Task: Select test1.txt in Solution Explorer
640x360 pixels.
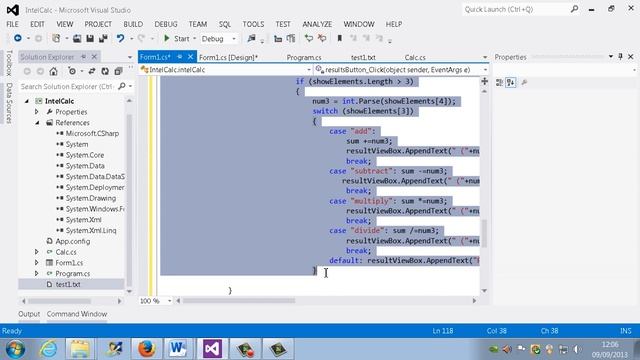Action: click(68, 284)
